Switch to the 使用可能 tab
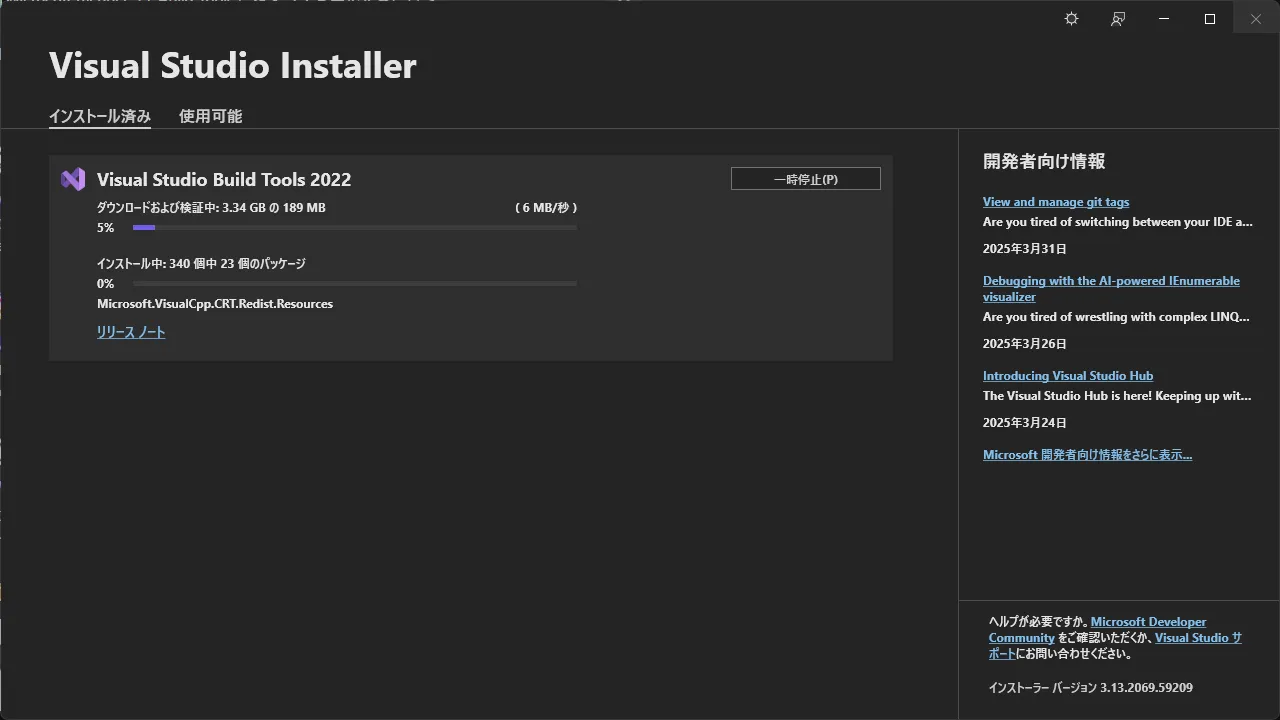The width and height of the screenshot is (1280, 720). coord(210,116)
